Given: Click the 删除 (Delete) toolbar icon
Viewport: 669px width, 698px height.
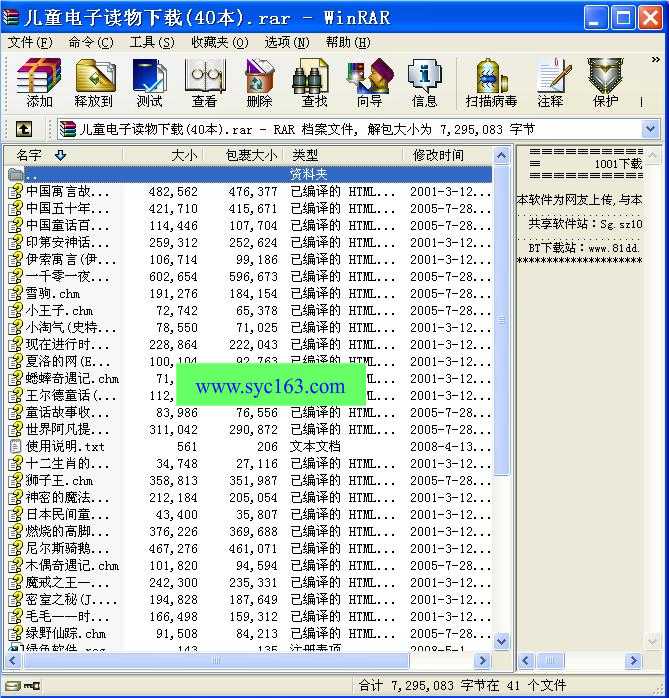Looking at the screenshot, I should tap(259, 82).
